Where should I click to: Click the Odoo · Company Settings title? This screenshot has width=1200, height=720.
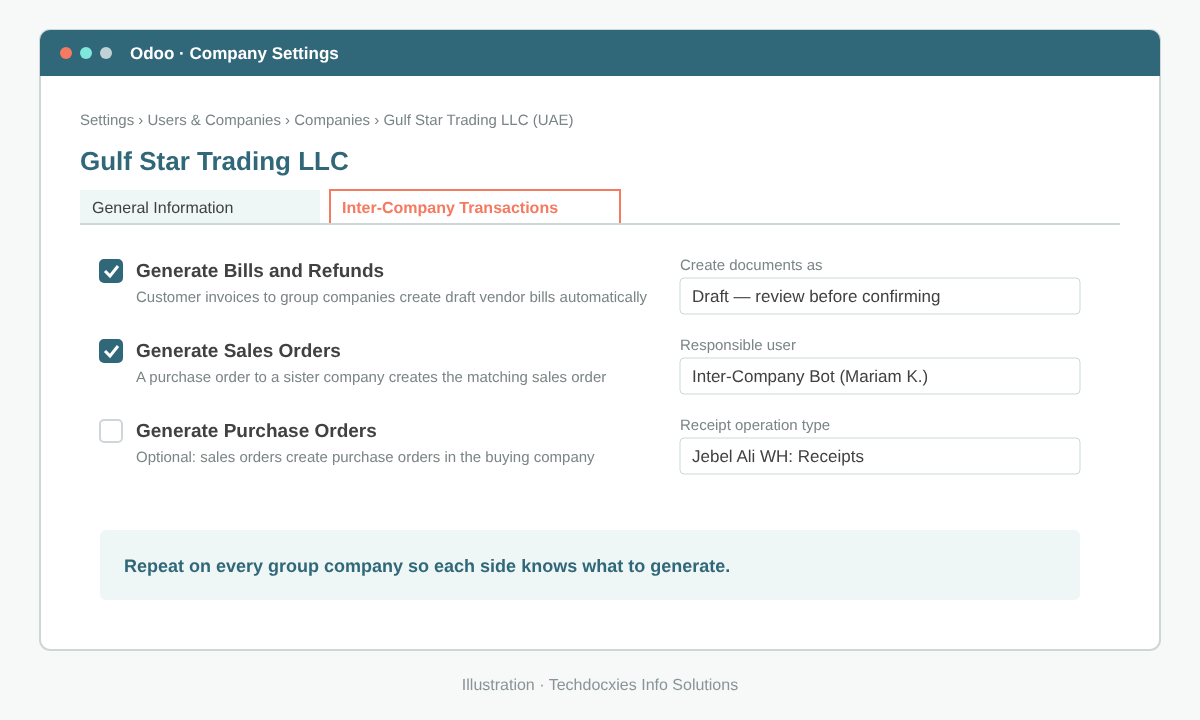234,53
